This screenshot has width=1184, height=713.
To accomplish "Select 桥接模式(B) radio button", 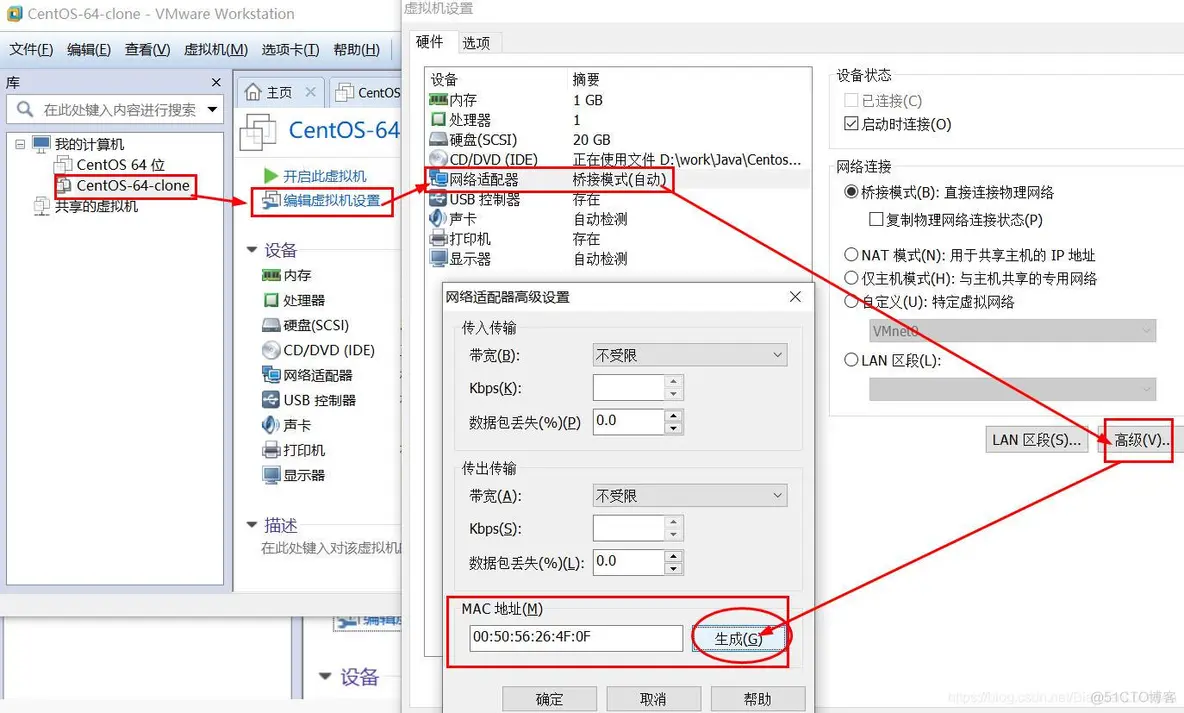I will [x=851, y=192].
